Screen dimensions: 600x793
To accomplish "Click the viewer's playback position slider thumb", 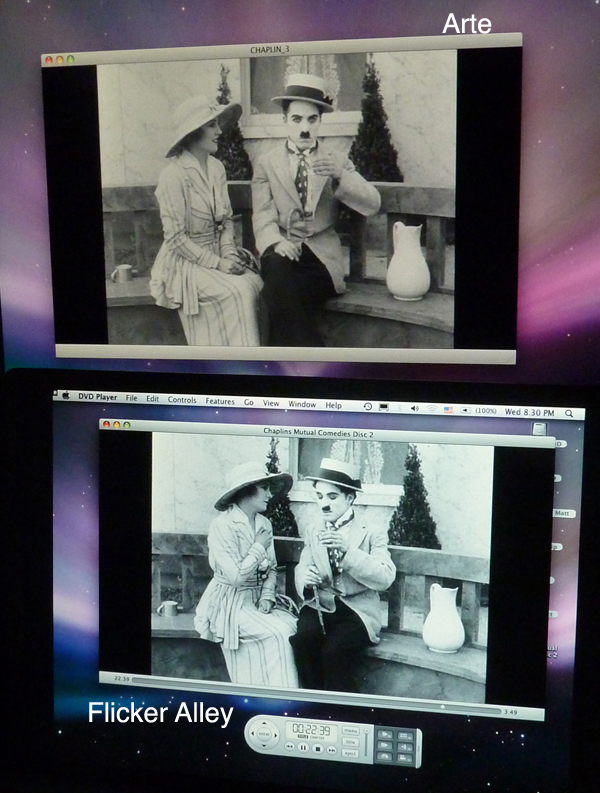I will pos(443,707).
